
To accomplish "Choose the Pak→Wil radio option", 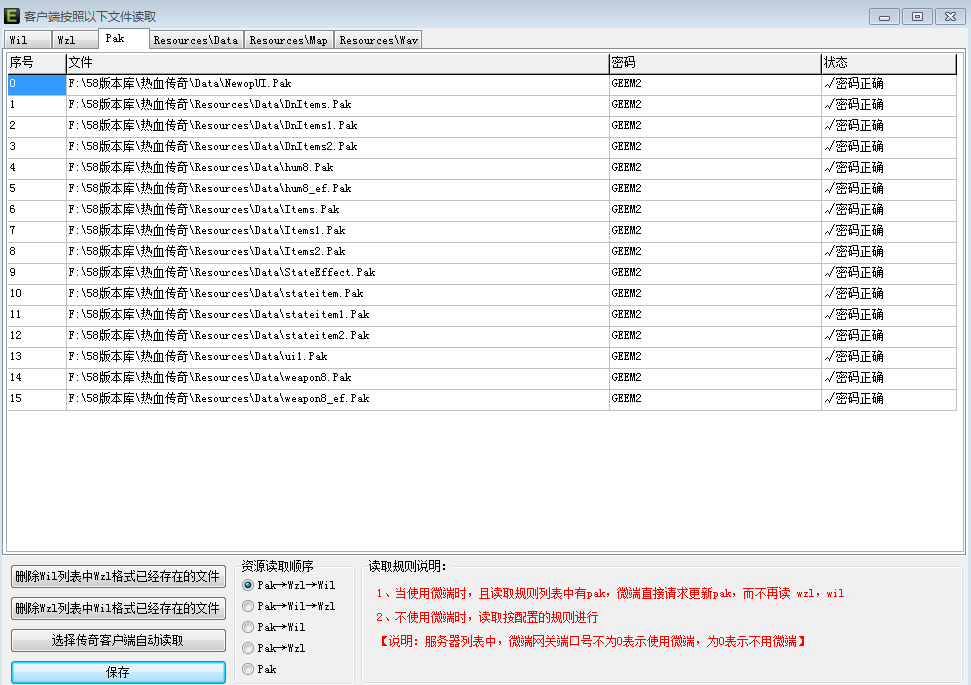I will (248, 627).
